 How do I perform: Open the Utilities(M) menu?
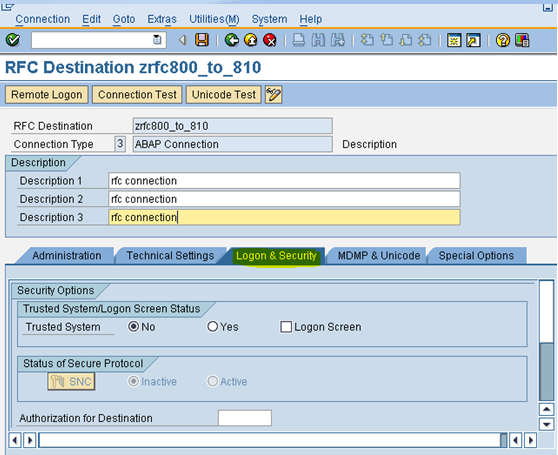(x=214, y=19)
